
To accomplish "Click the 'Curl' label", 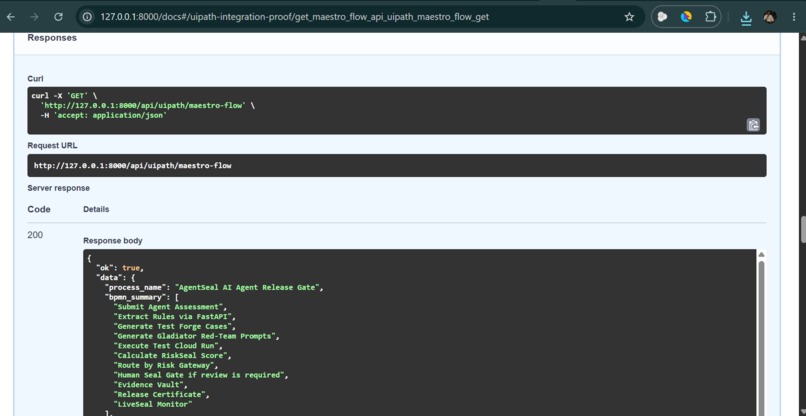I will point(35,79).
